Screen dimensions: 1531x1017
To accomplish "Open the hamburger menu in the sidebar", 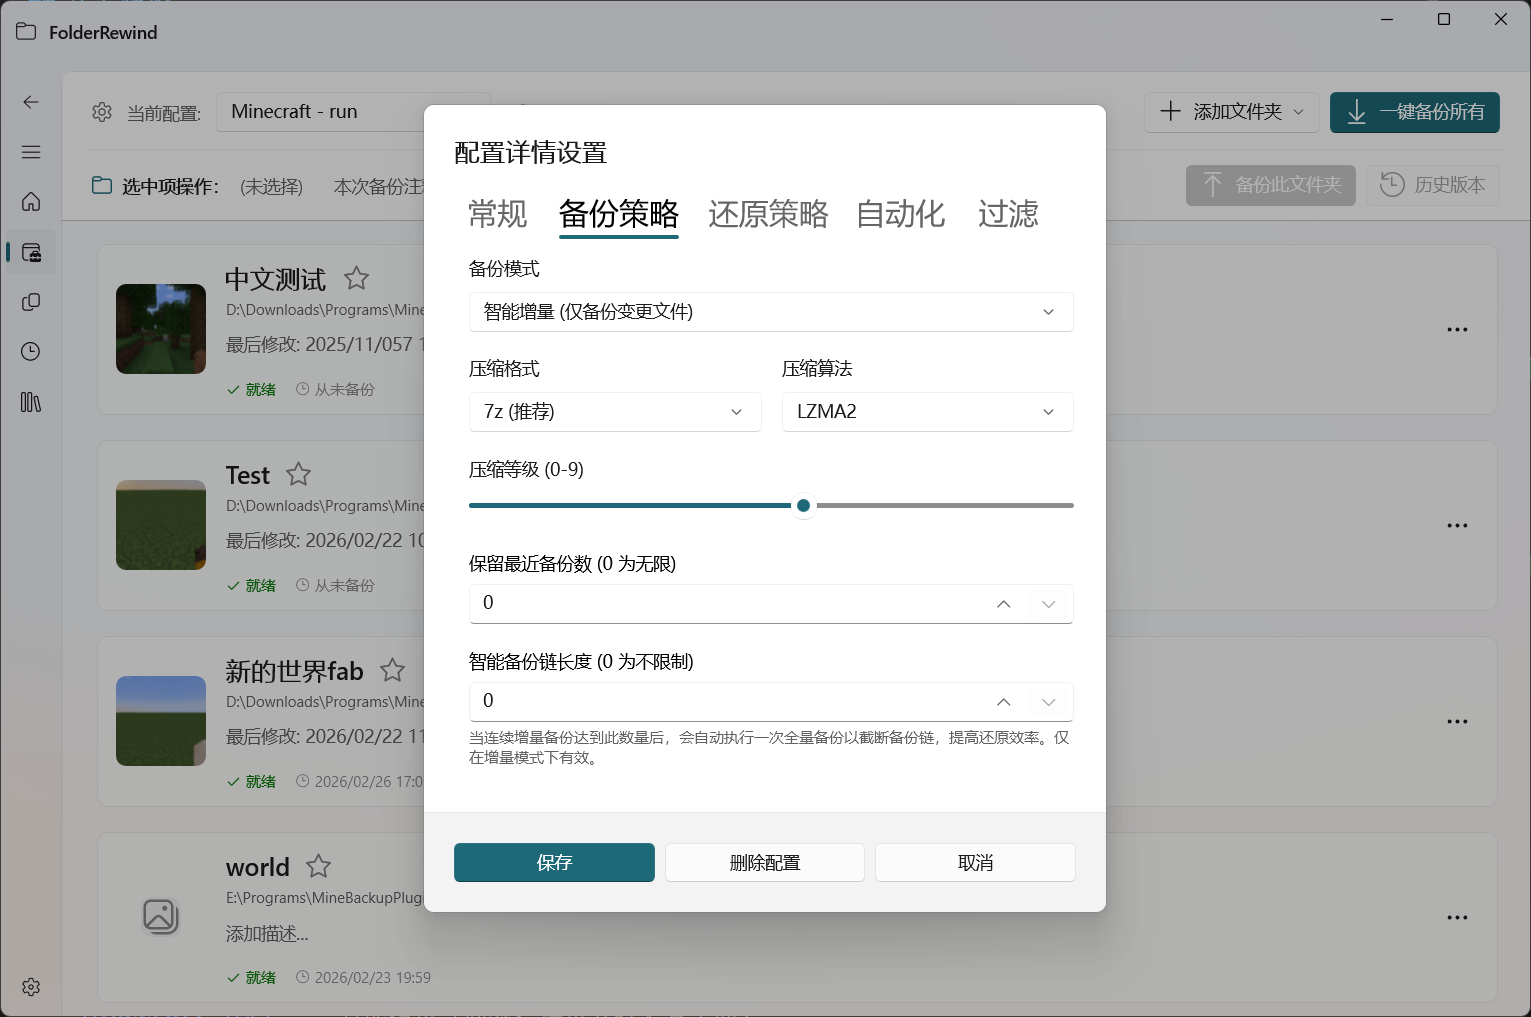I will [30, 151].
